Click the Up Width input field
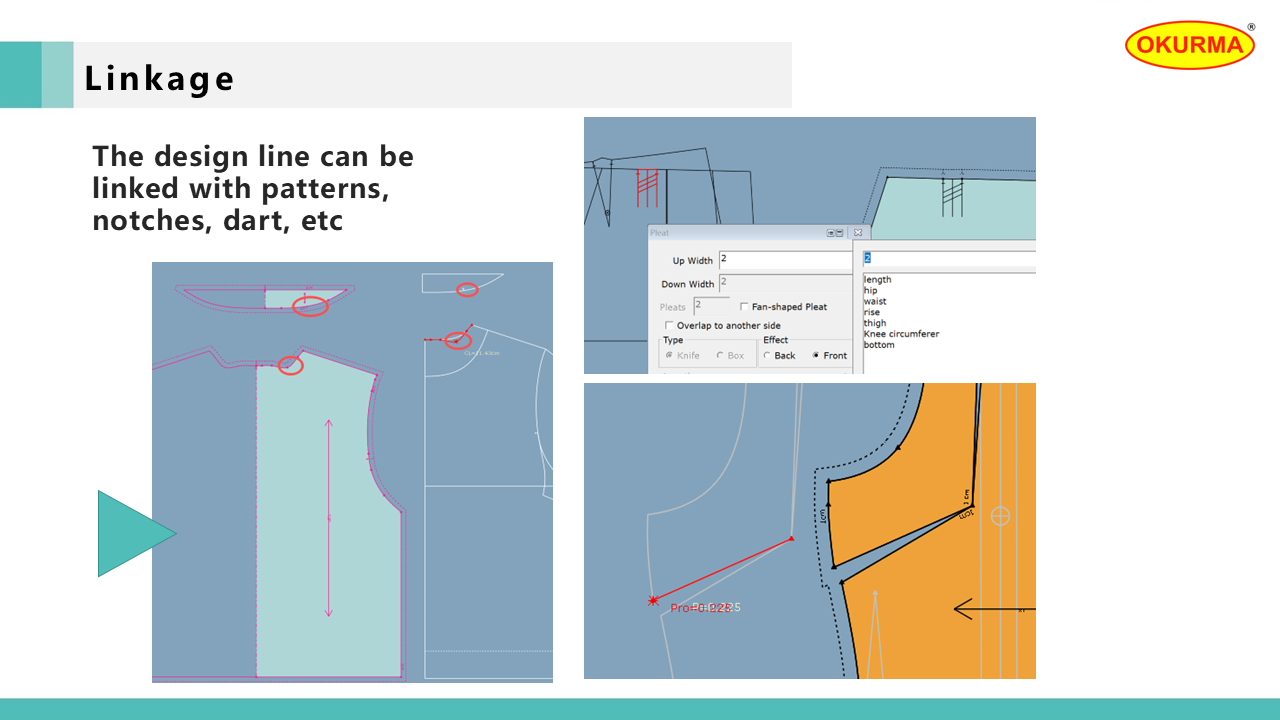The image size is (1280, 720). pyautogui.click(x=784, y=260)
